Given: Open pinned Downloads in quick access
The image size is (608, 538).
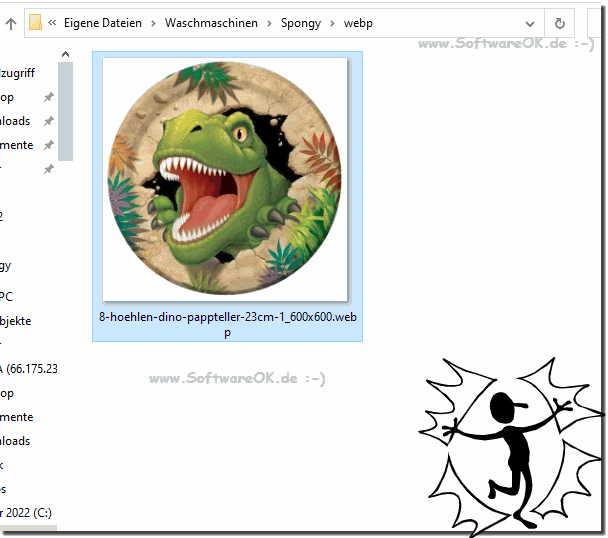Looking at the screenshot, I should [15, 121].
